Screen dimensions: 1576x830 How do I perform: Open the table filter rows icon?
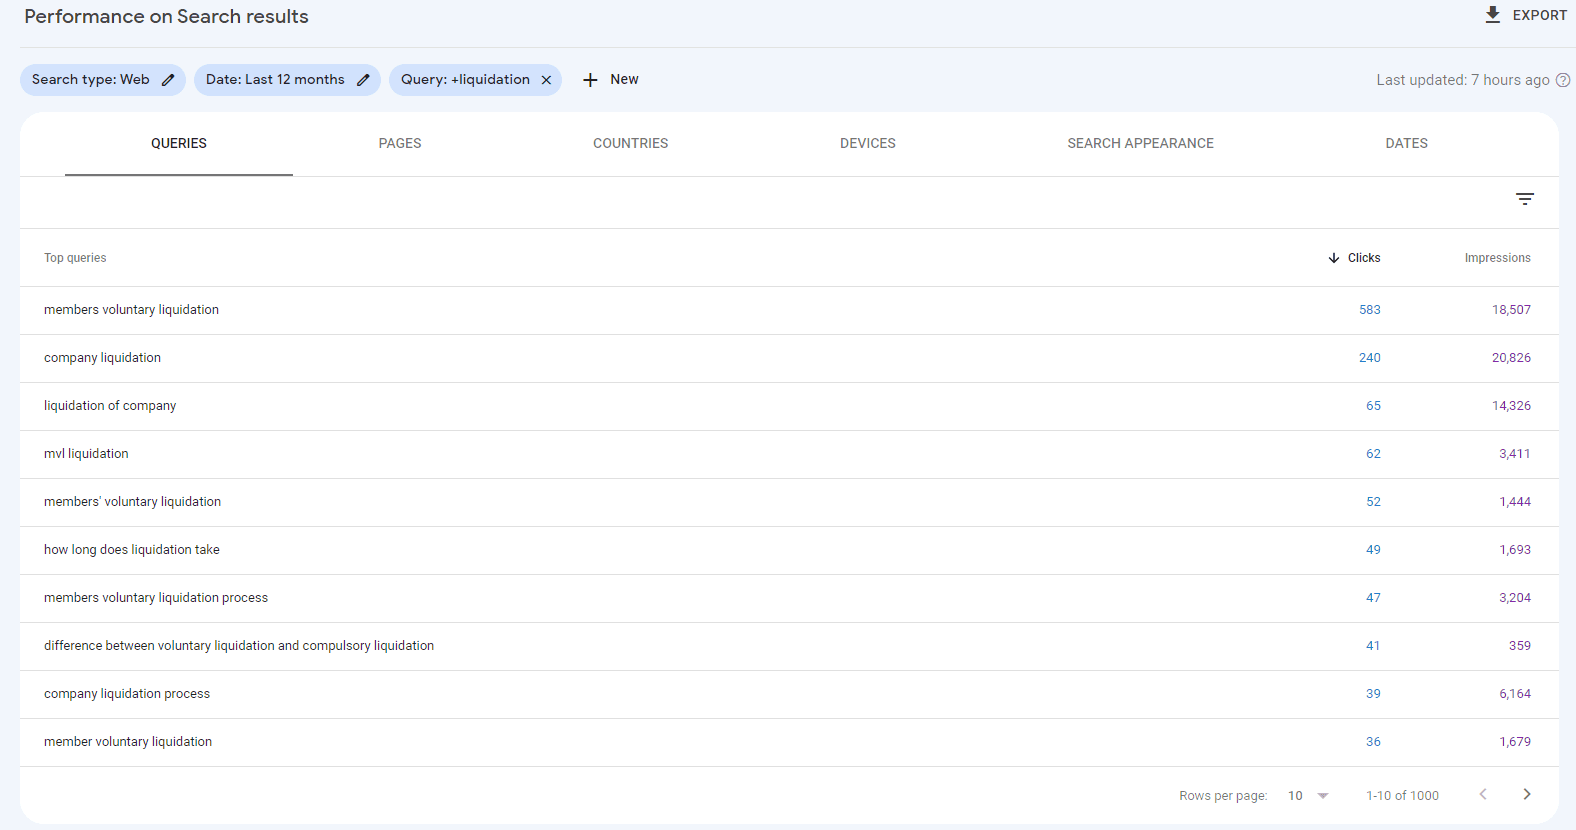pos(1524,199)
